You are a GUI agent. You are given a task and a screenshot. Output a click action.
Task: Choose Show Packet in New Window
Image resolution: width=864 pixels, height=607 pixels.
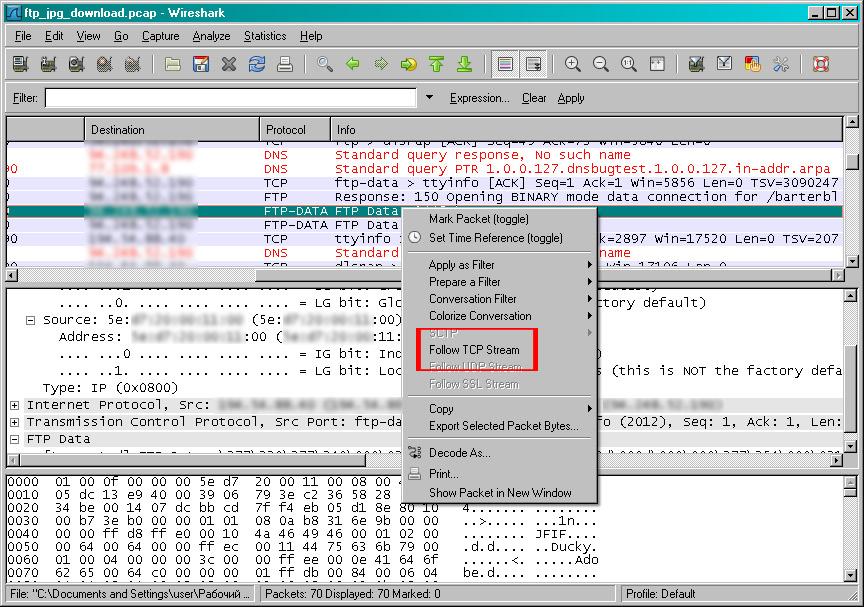500,493
